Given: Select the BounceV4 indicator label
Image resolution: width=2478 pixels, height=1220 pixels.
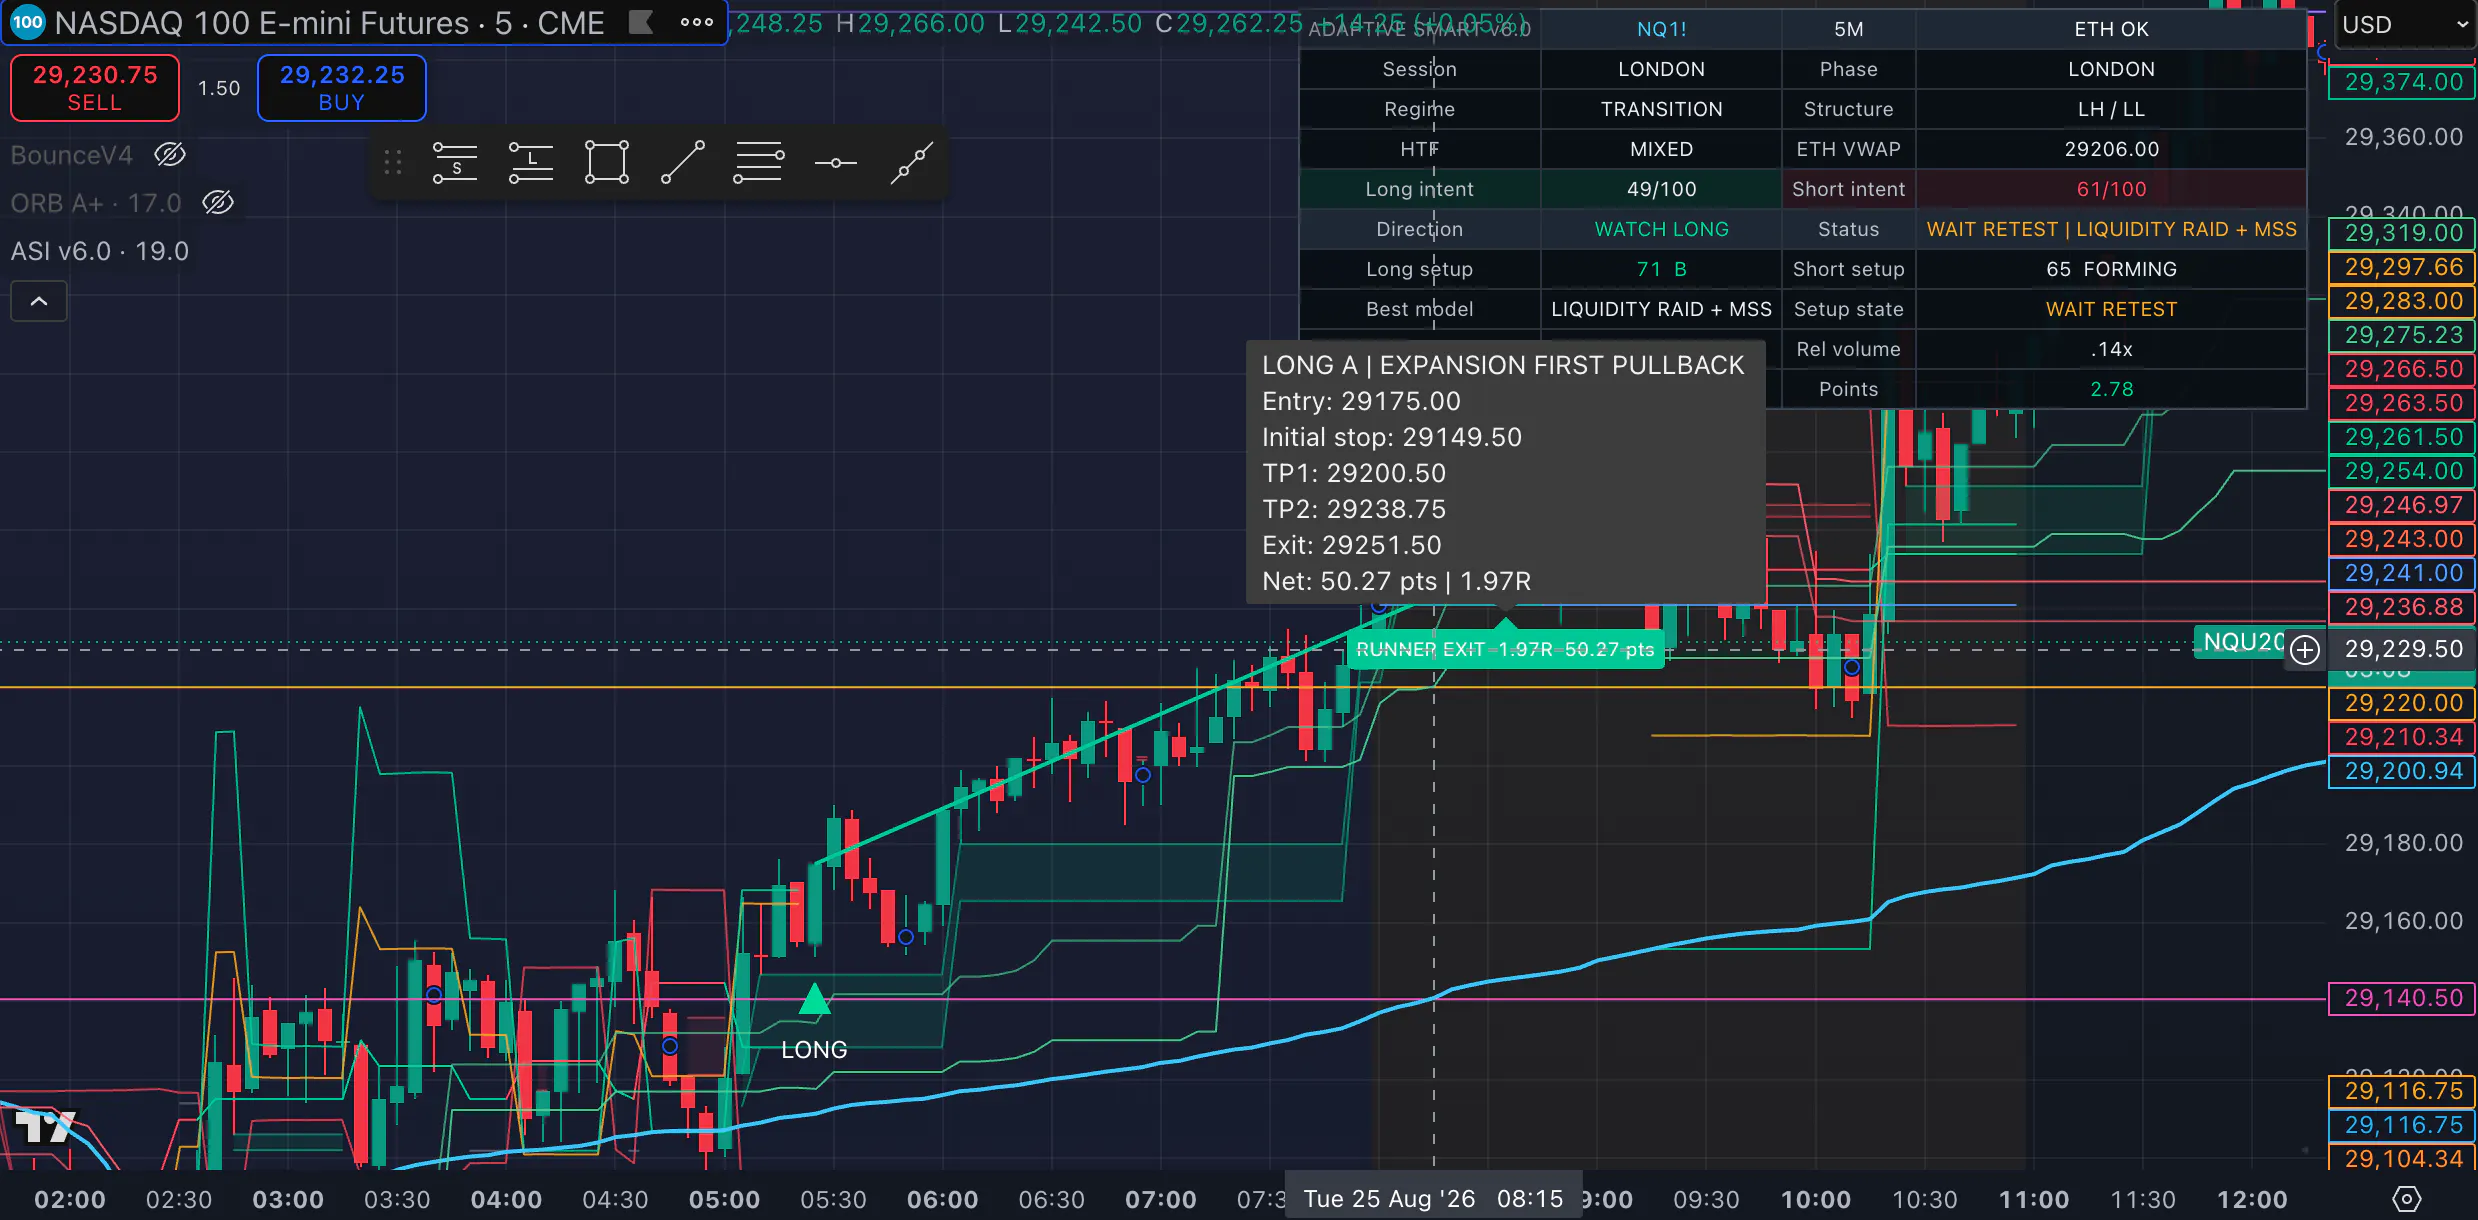Looking at the screenshot, I should tap(71, 155).
